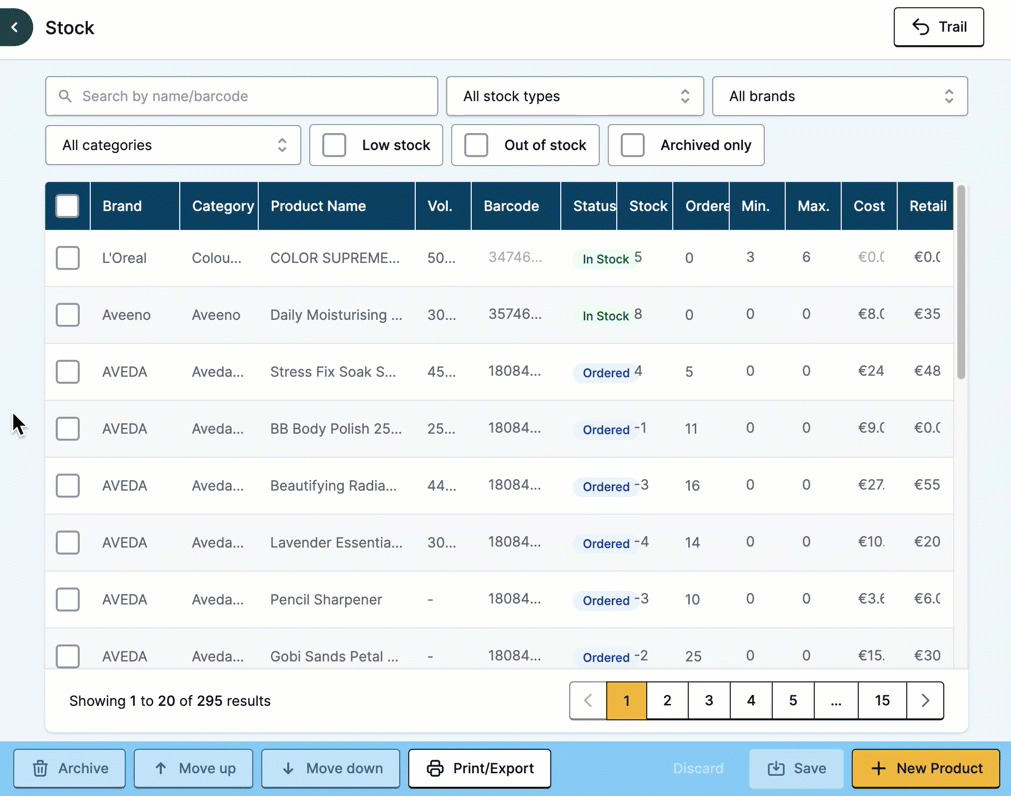Enable the Out of stock filter checkbox
Screen dimensions: 1011x796
(x=476, y=145)
